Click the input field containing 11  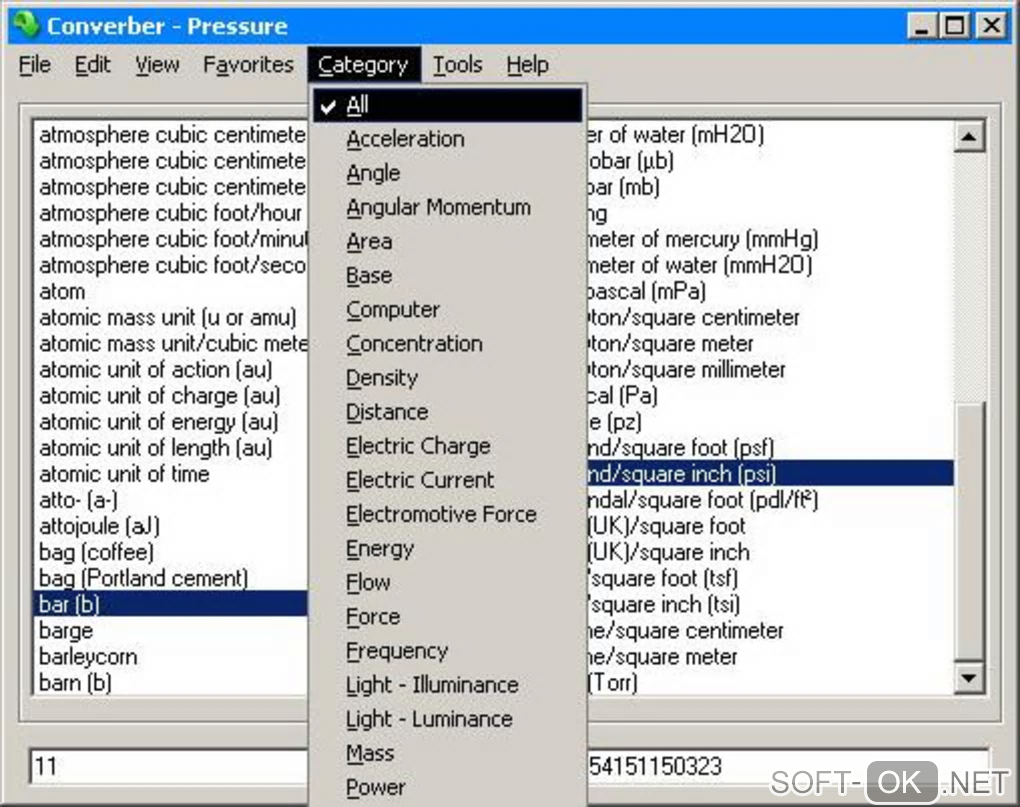point(169,766)
